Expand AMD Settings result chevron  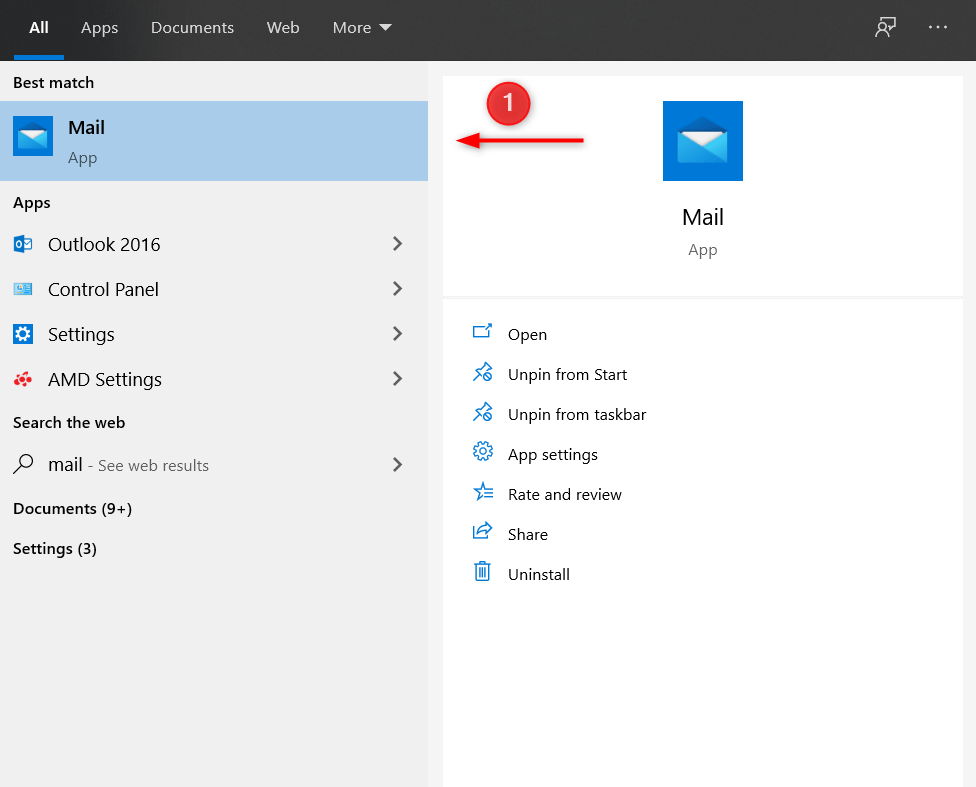click(397, 379)
